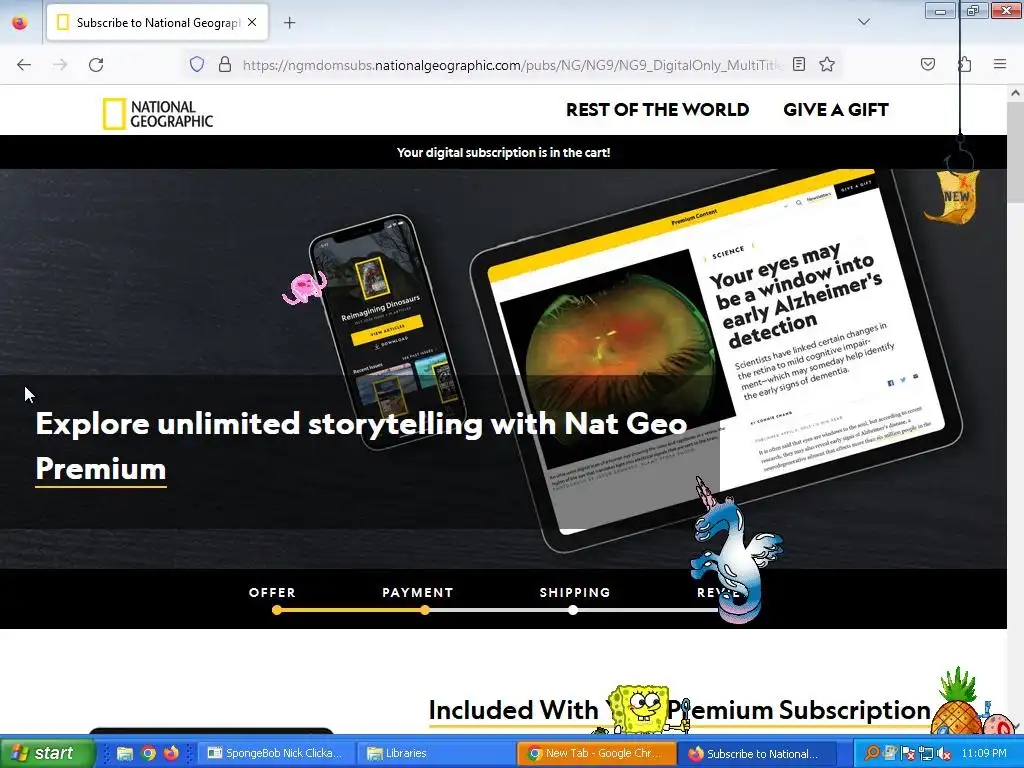Click the cart notice banner text
Viewport: 1024px width, 768px height.
[x=504, y=152]
